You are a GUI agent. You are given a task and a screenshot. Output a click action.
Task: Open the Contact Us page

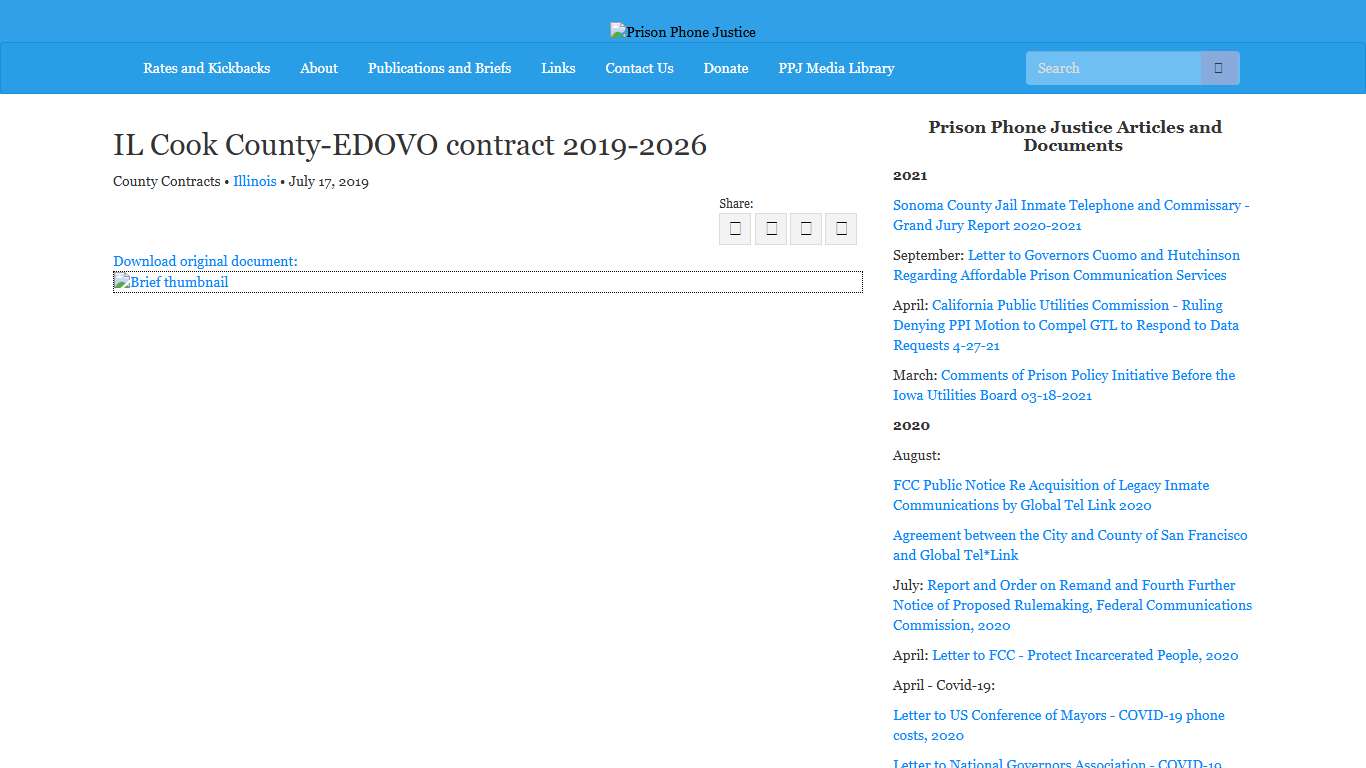coord(639,68)
